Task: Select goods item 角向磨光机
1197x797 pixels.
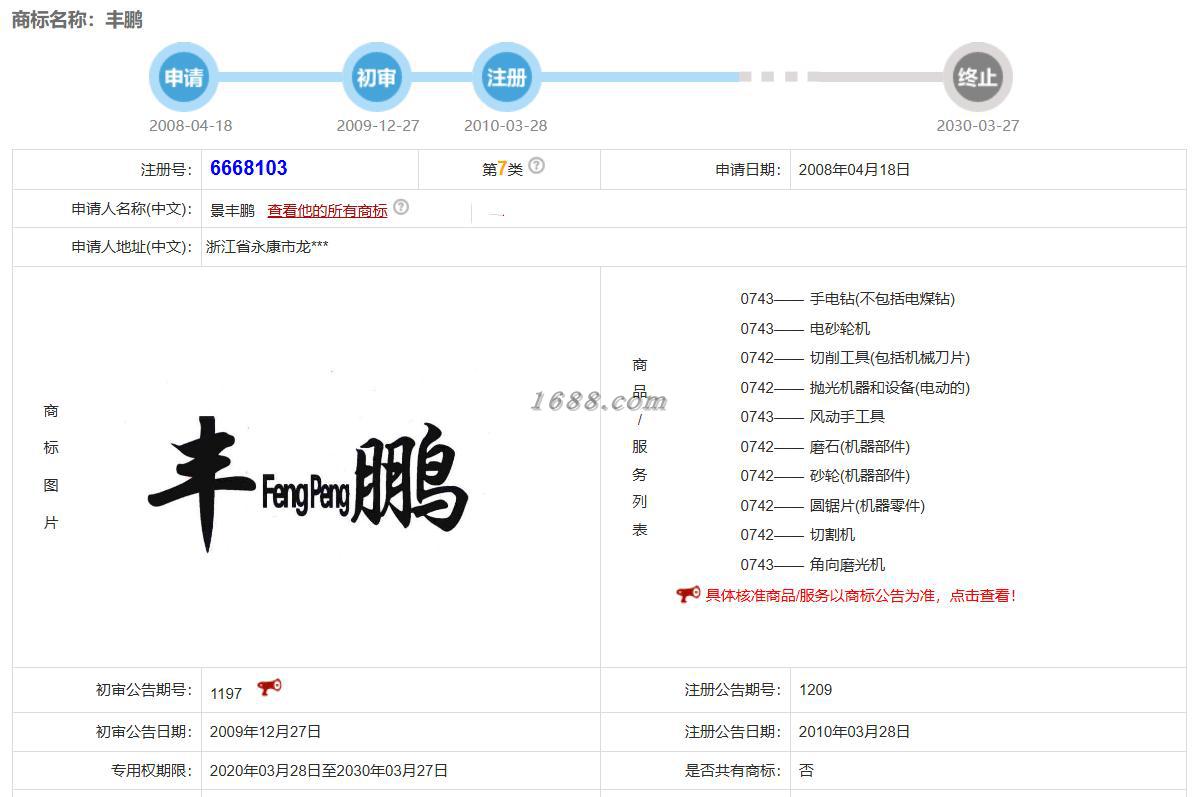Action: point(847,564)
